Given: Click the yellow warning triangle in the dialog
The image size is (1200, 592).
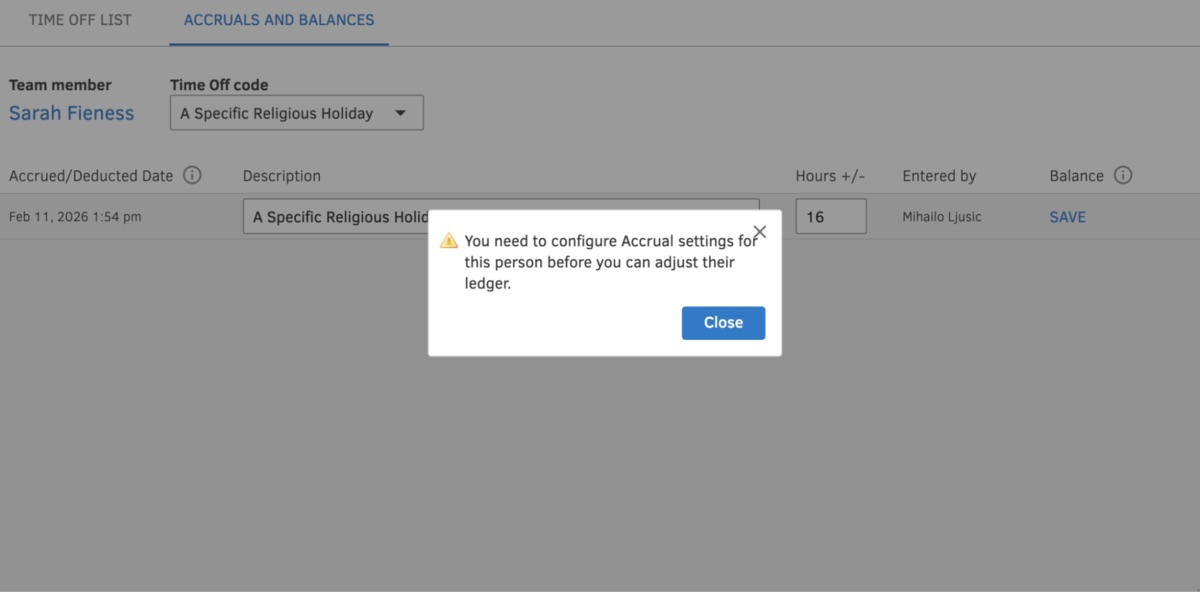Looking at the screenshot, I should (x=449, y=239).
